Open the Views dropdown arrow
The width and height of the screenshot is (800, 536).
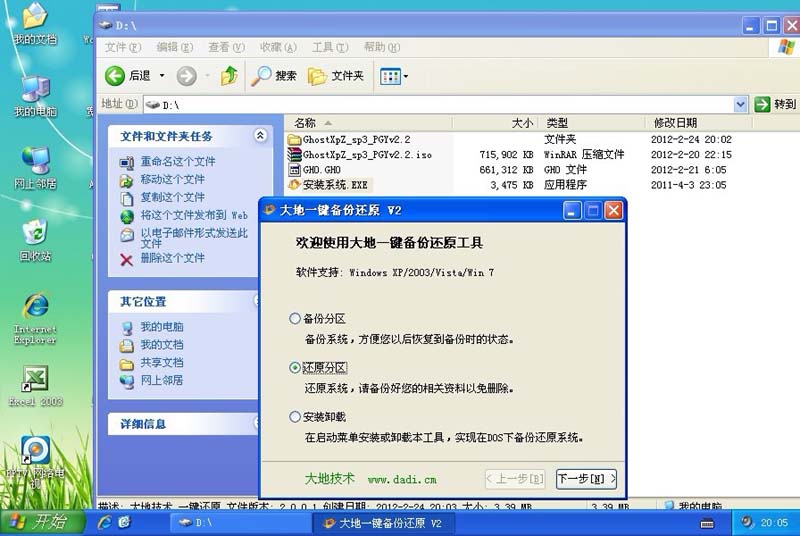[x=406, y=76]
